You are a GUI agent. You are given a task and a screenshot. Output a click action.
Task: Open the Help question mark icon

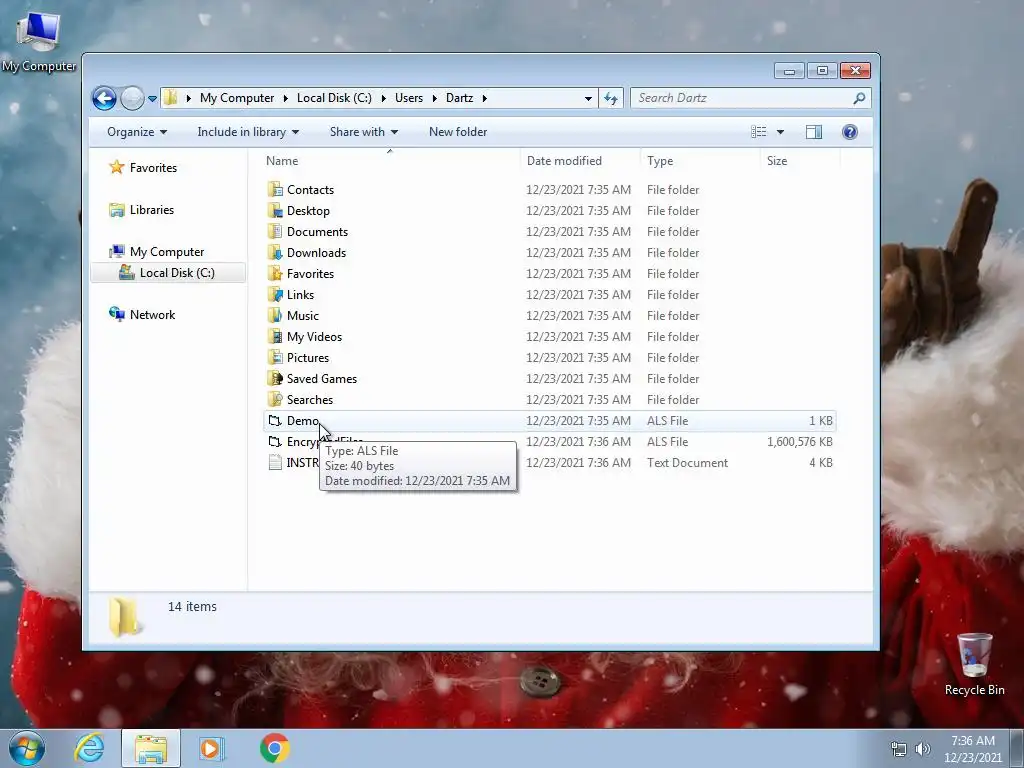850,132
